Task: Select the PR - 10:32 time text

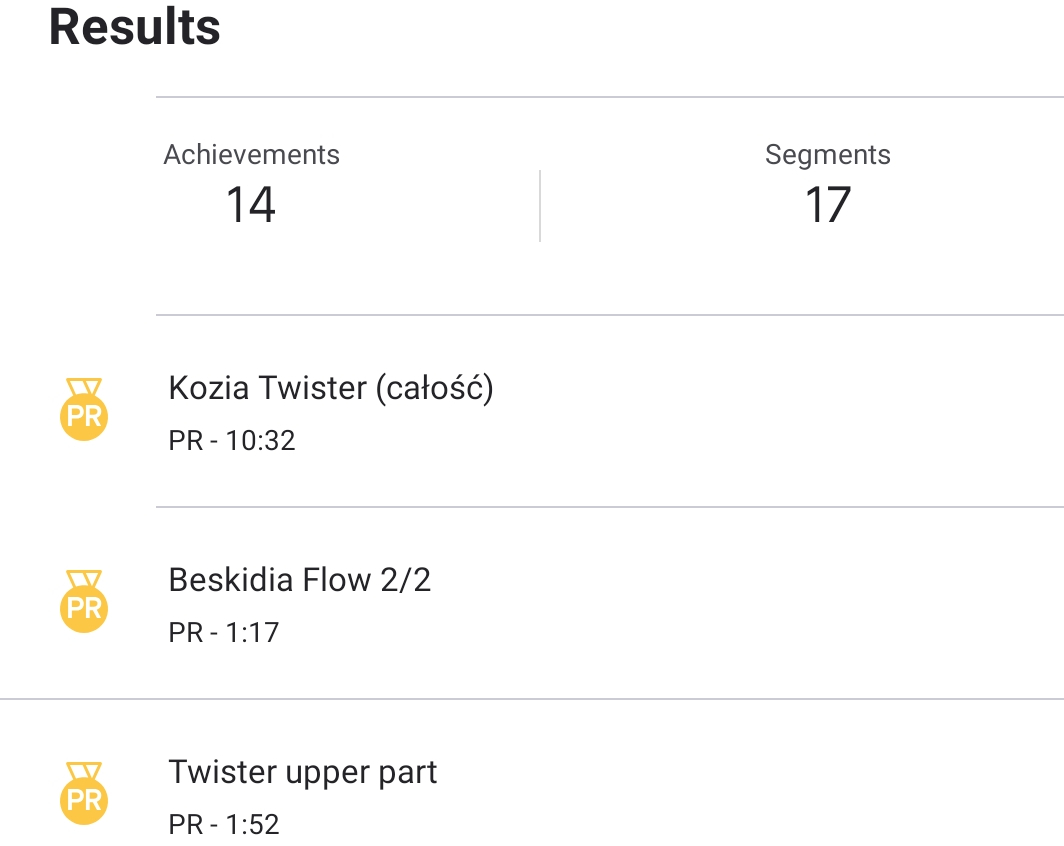Action: pyautogui.click(x=232, y=440)
